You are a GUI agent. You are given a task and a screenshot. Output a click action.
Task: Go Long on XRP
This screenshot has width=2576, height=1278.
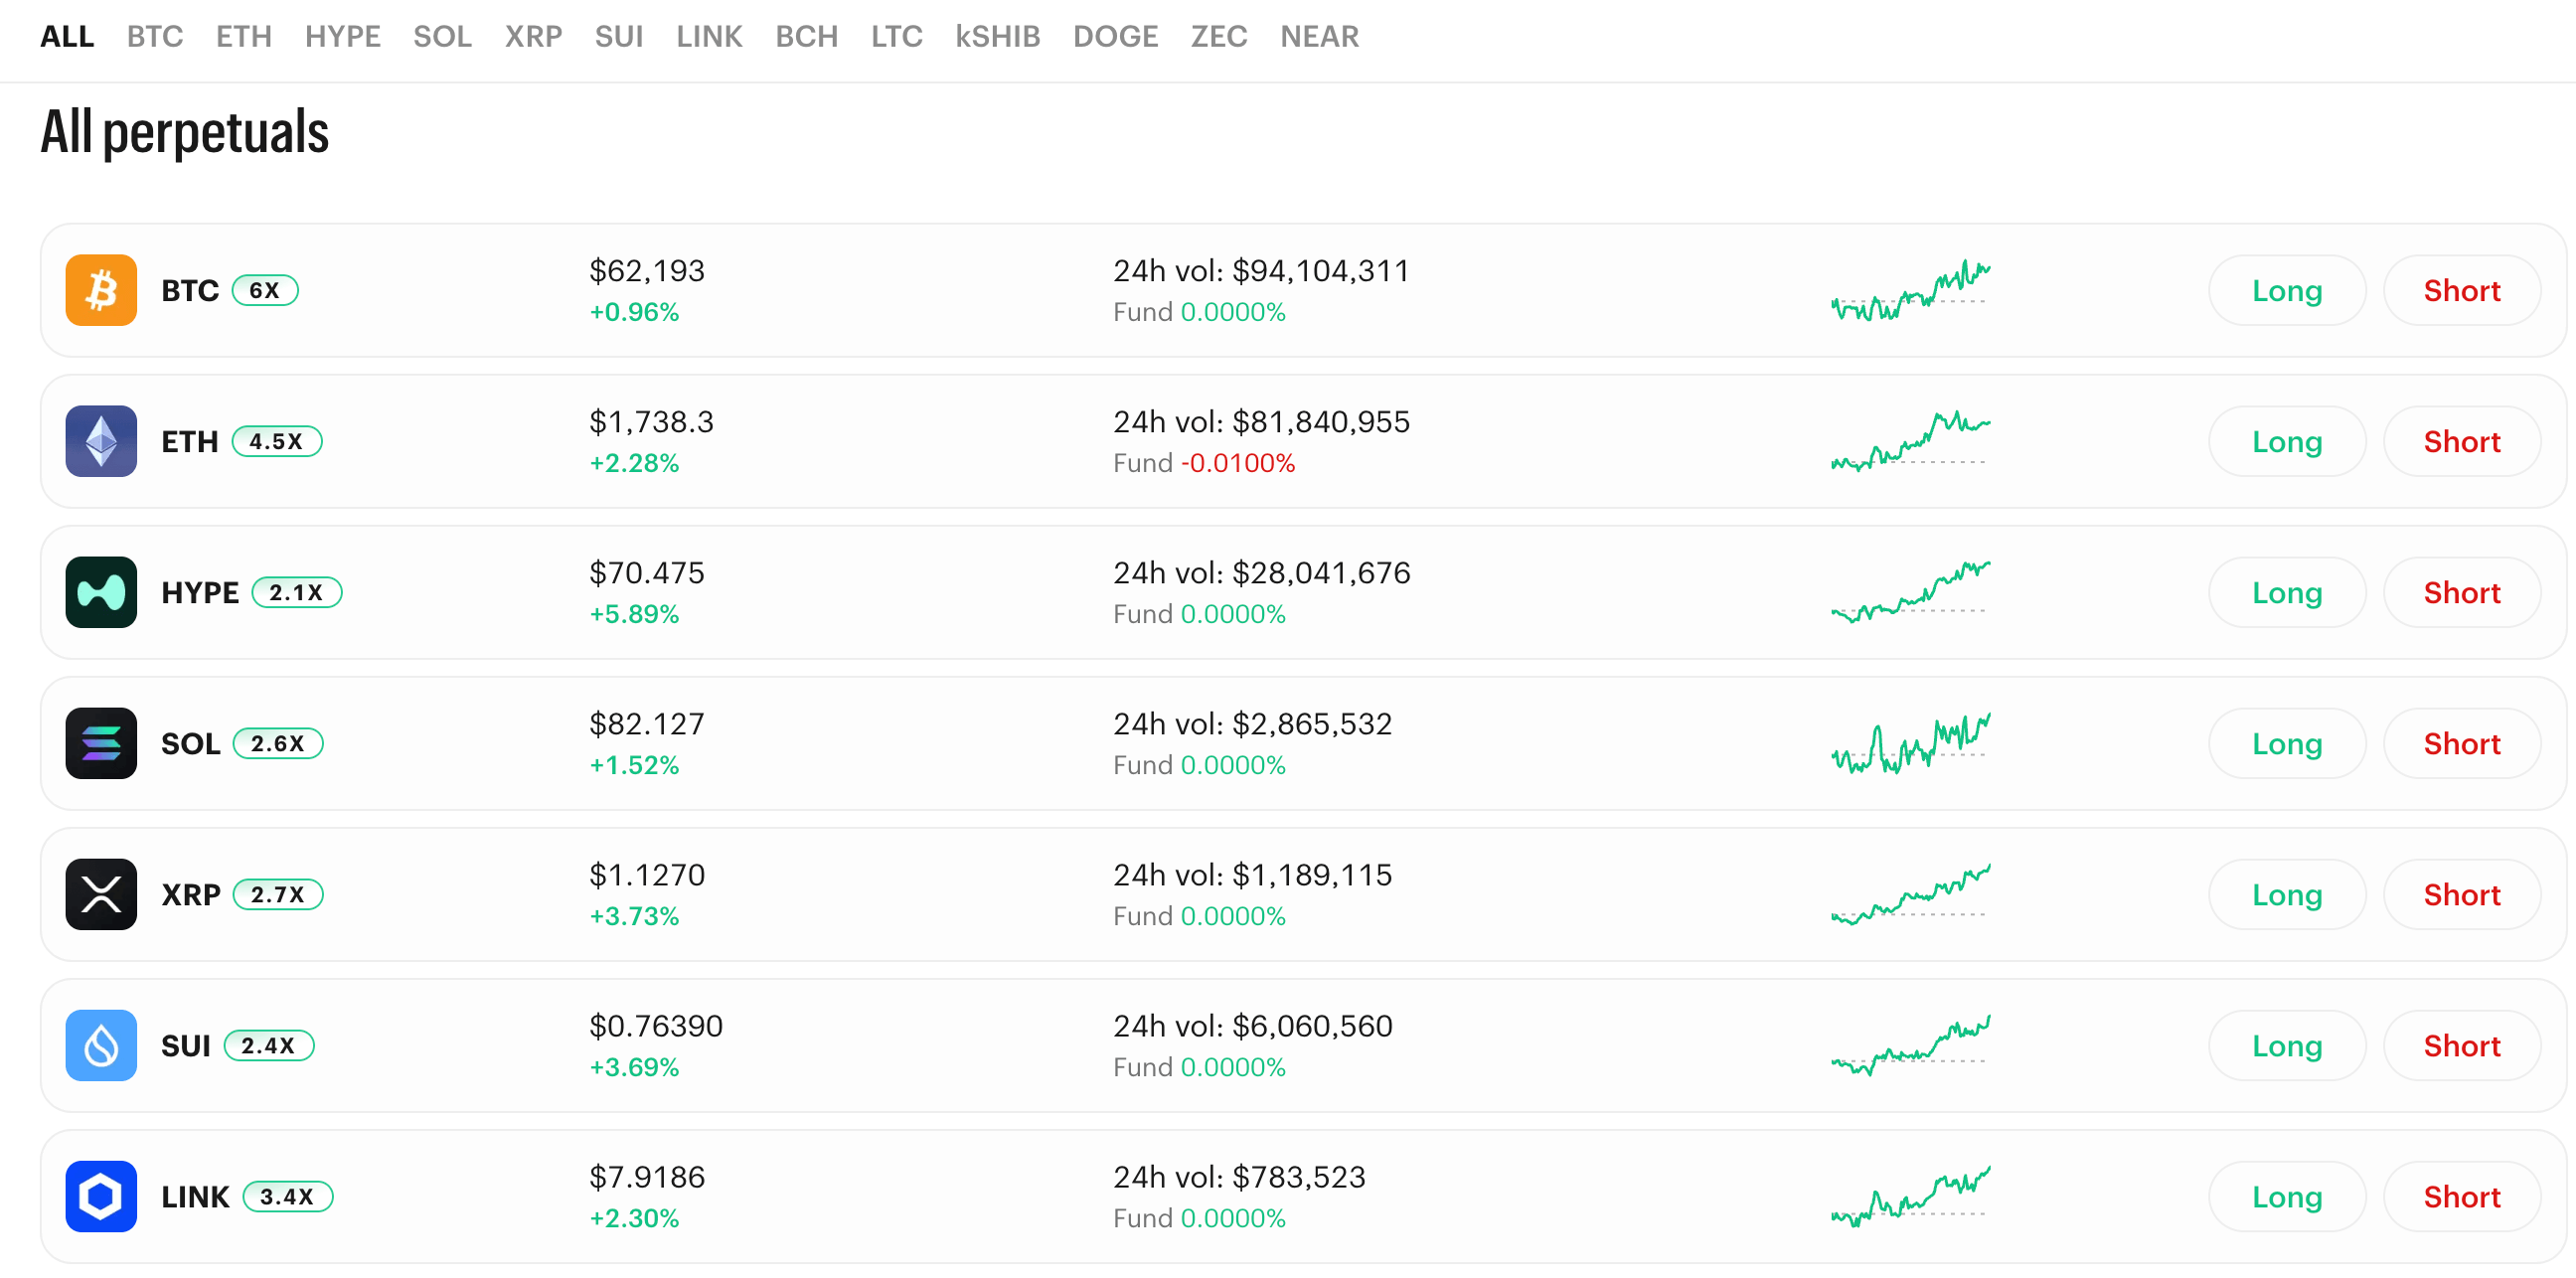point(2287,894)
